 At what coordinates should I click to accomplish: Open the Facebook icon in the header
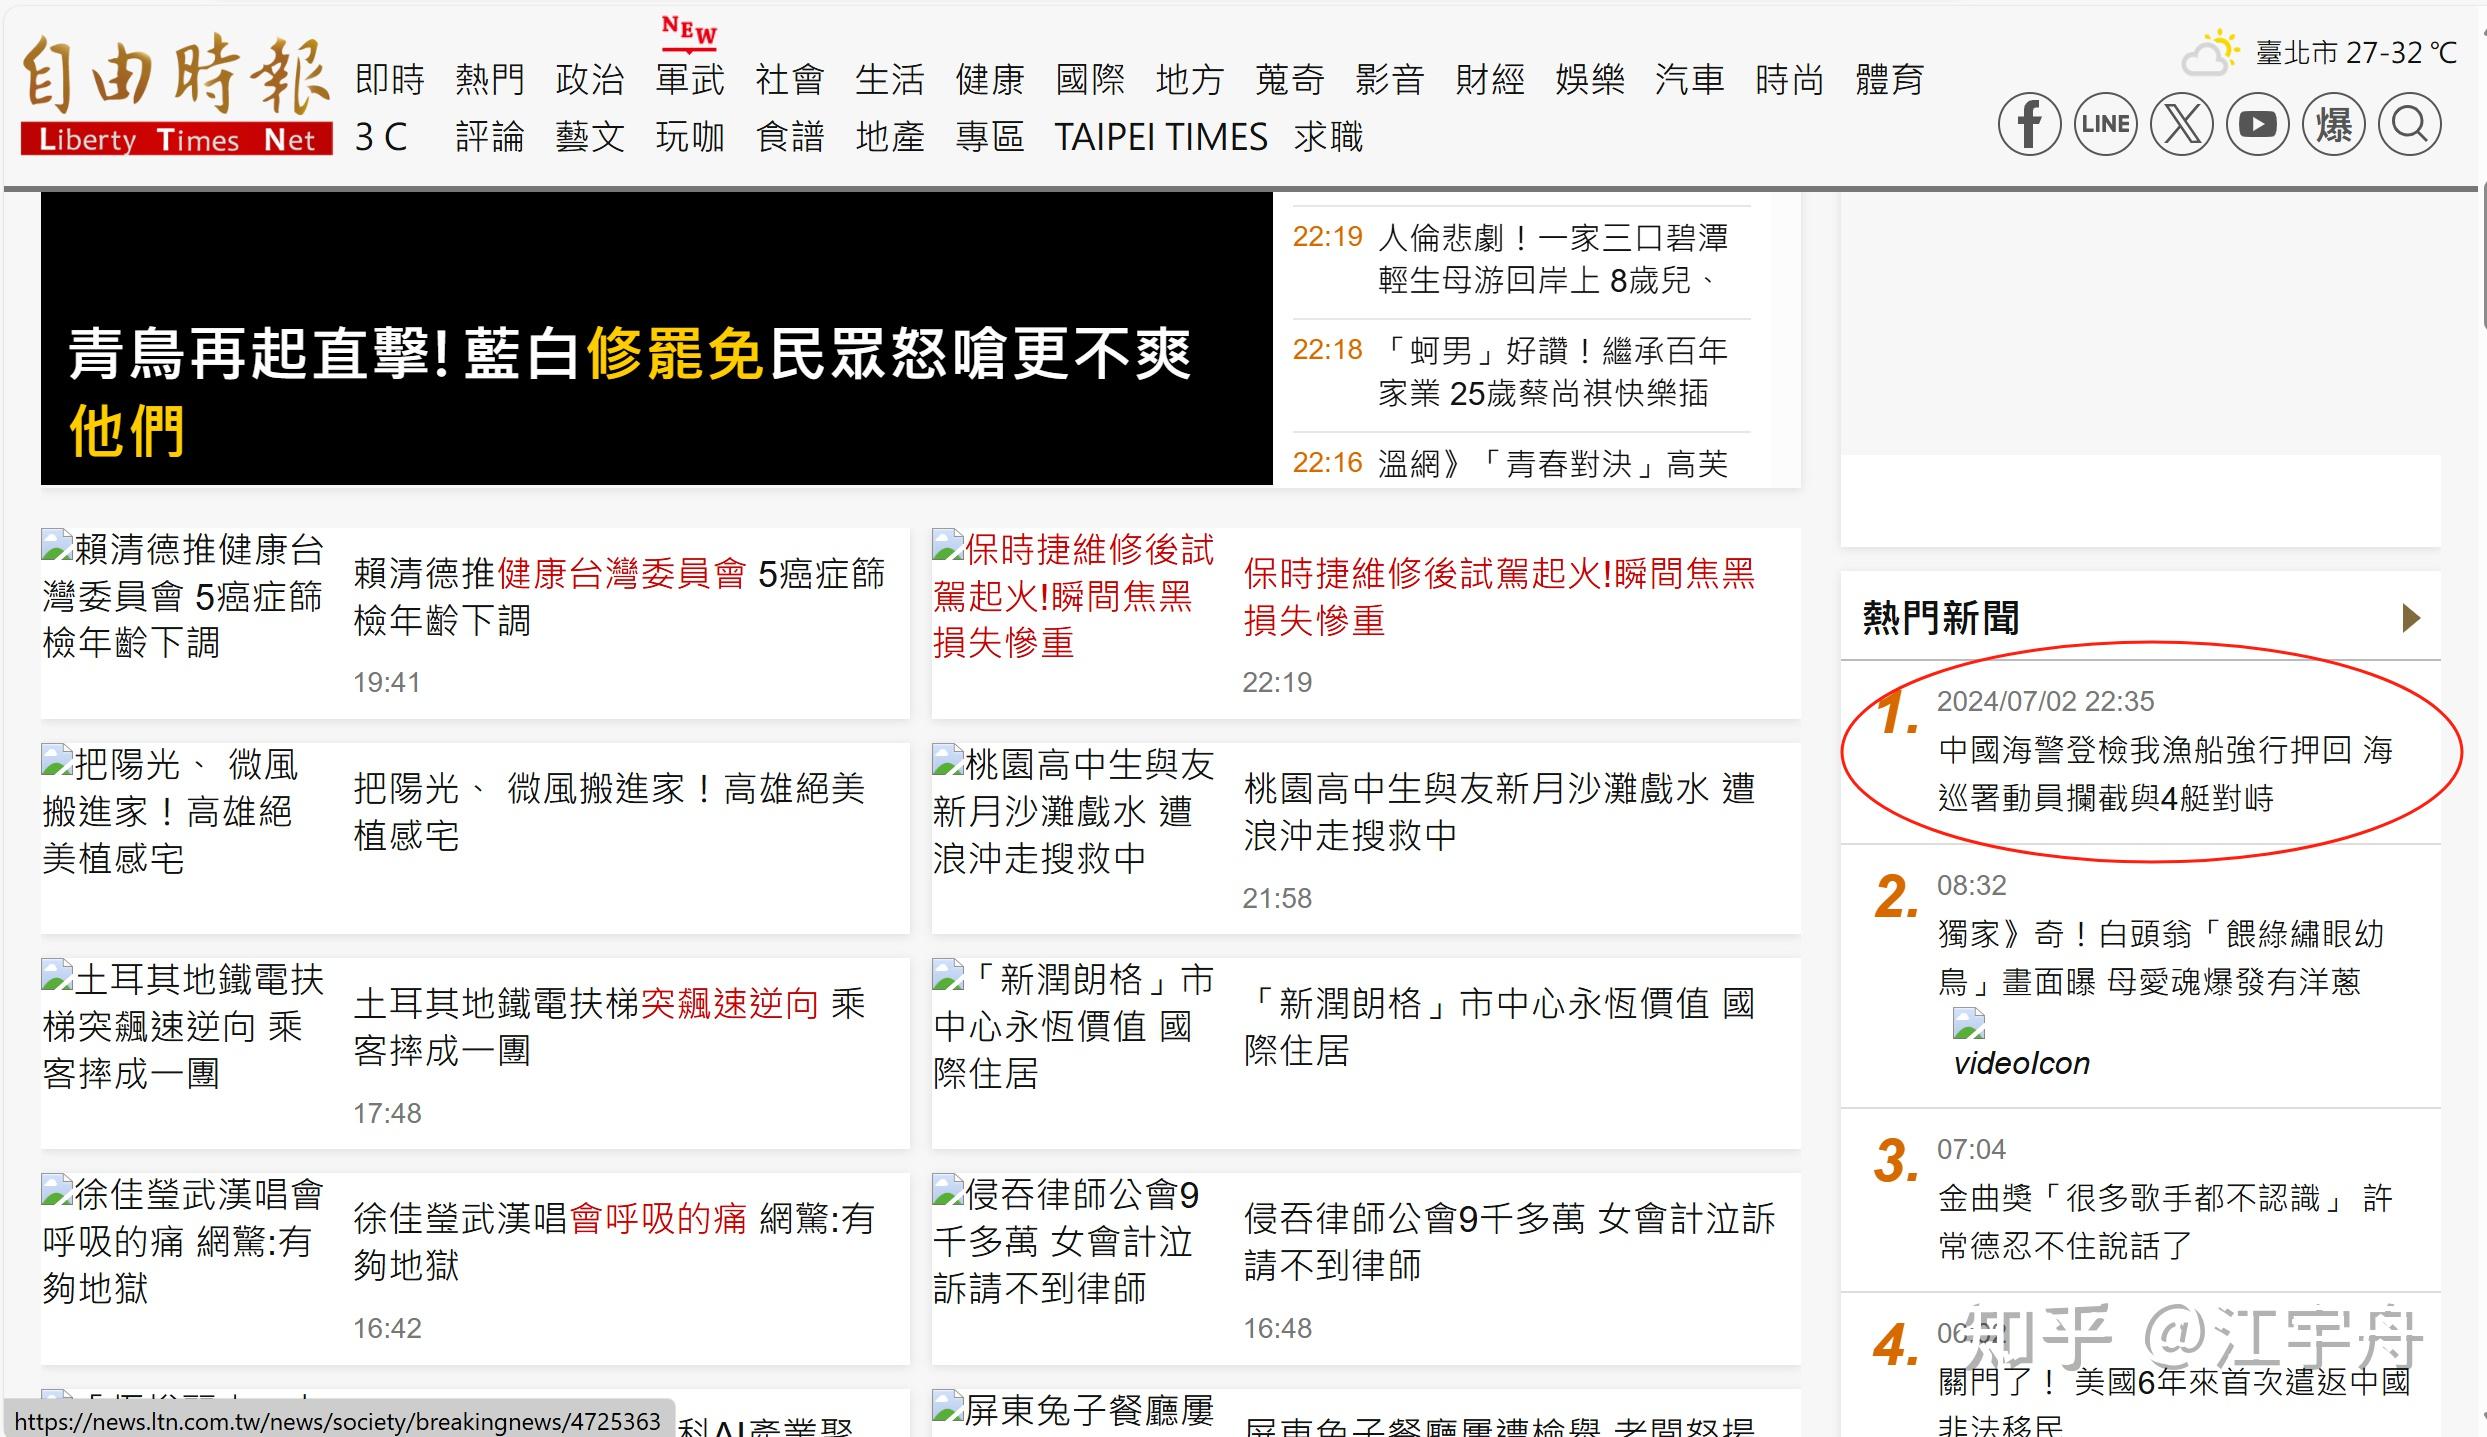2029,124
